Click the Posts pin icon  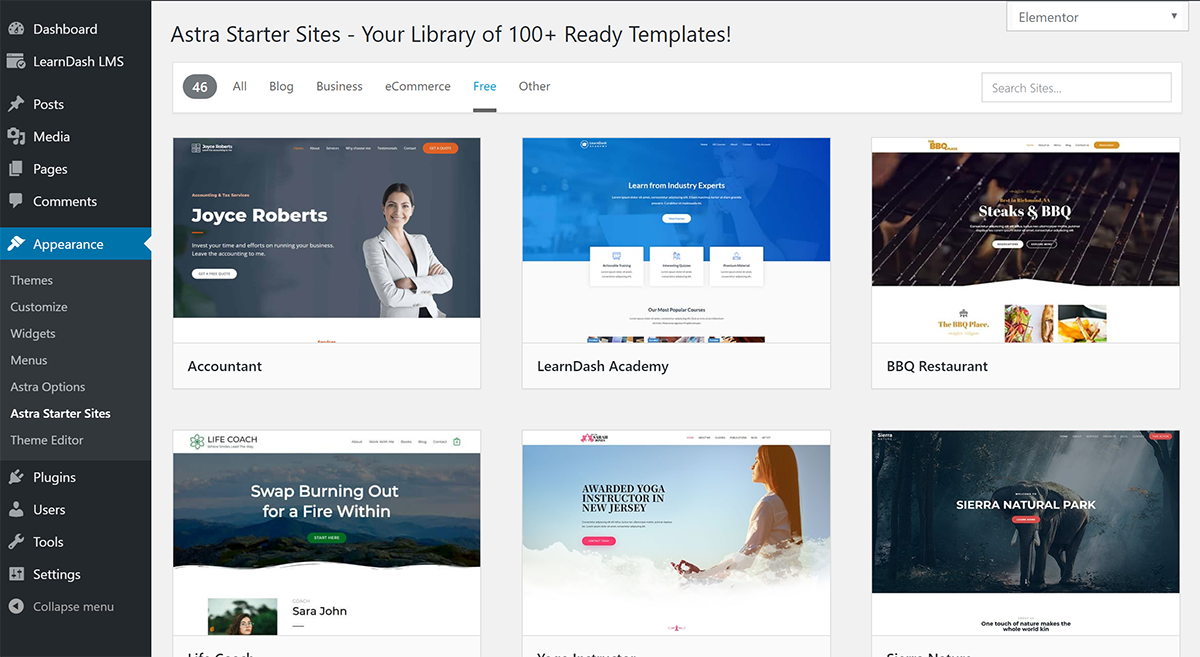click(x=16, y=104)
